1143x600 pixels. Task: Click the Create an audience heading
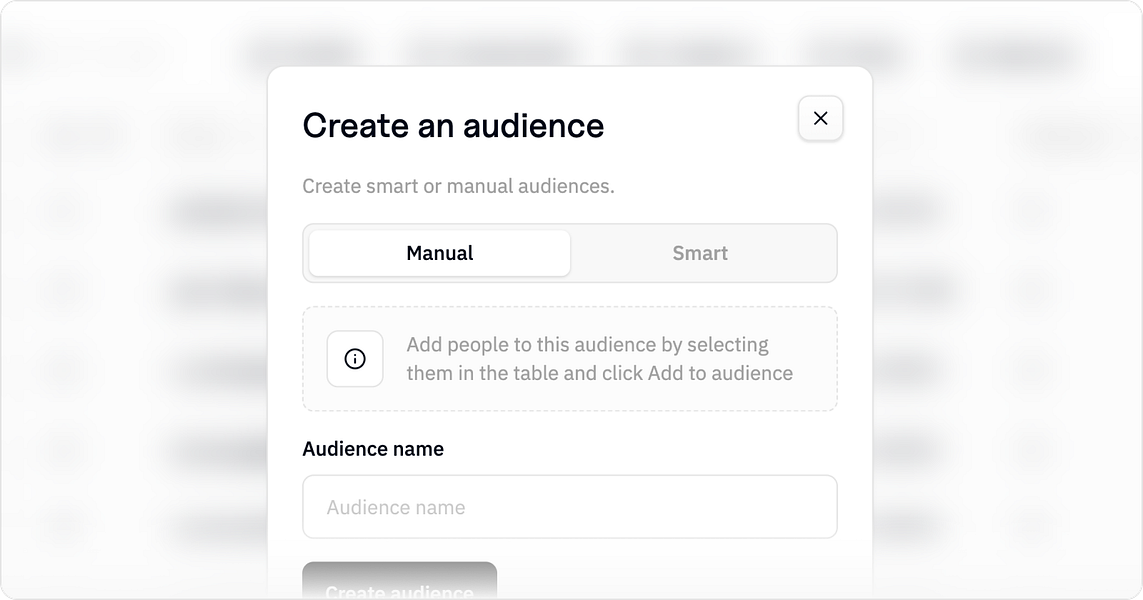pyautogui.click(x=453, y=125)
